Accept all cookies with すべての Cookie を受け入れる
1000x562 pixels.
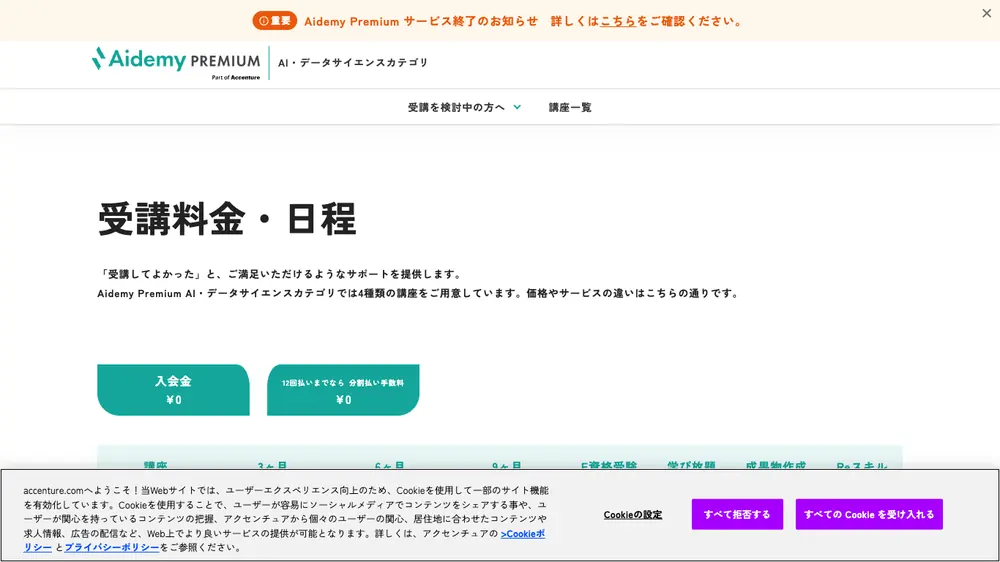pos(869,514)
